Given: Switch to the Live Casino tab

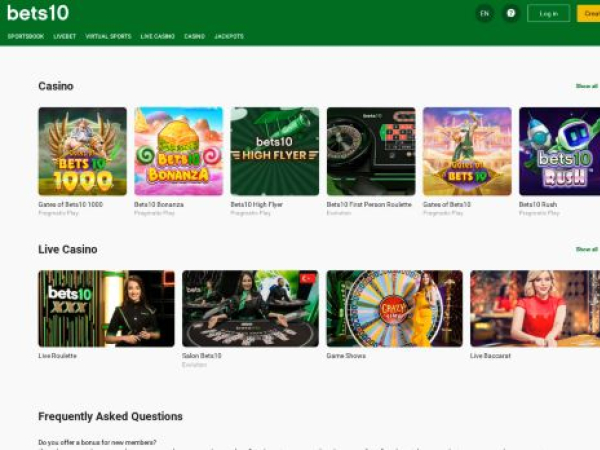Looking at the screenshot, I should pos(157,36).
